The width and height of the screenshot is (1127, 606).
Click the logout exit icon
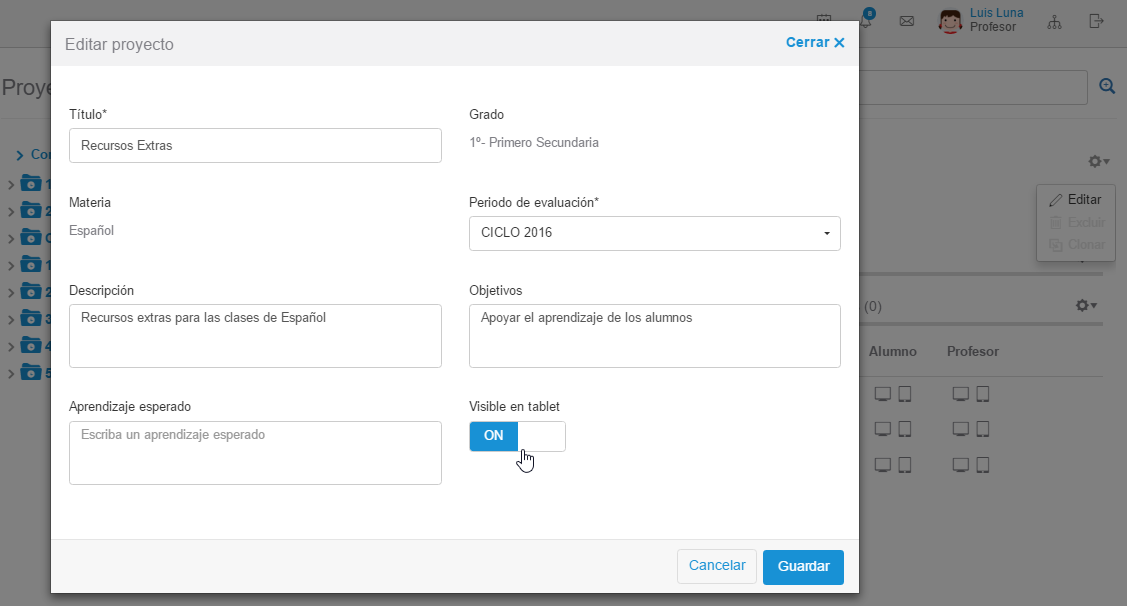1097,21
